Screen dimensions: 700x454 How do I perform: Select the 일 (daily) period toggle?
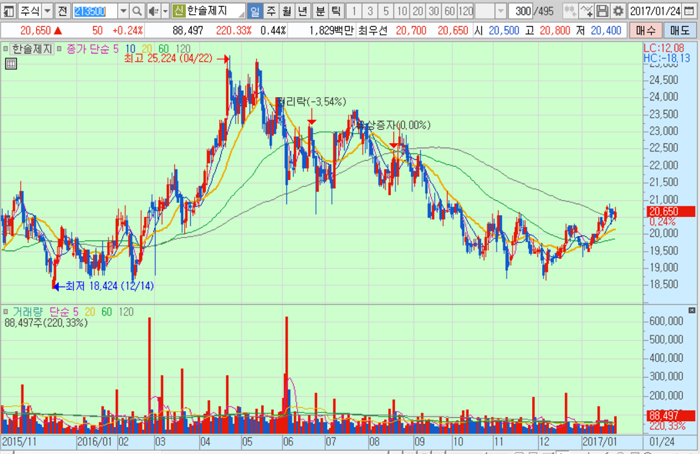pyautogui.click(x=255, y=11)
